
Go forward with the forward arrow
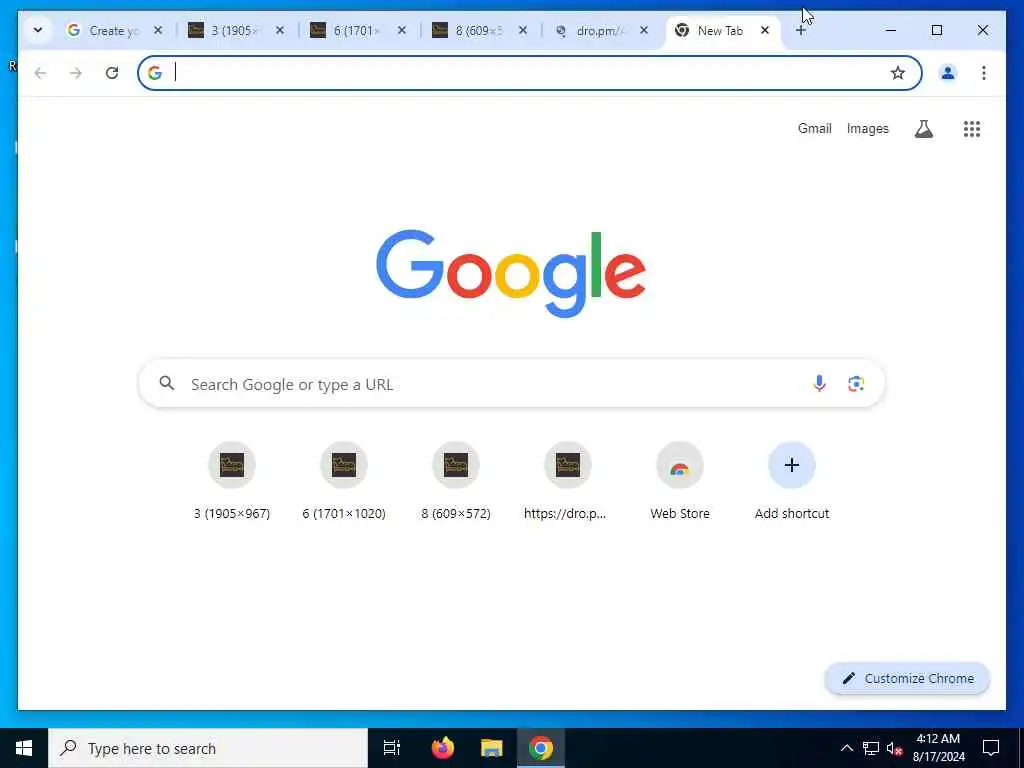[76, 72]
